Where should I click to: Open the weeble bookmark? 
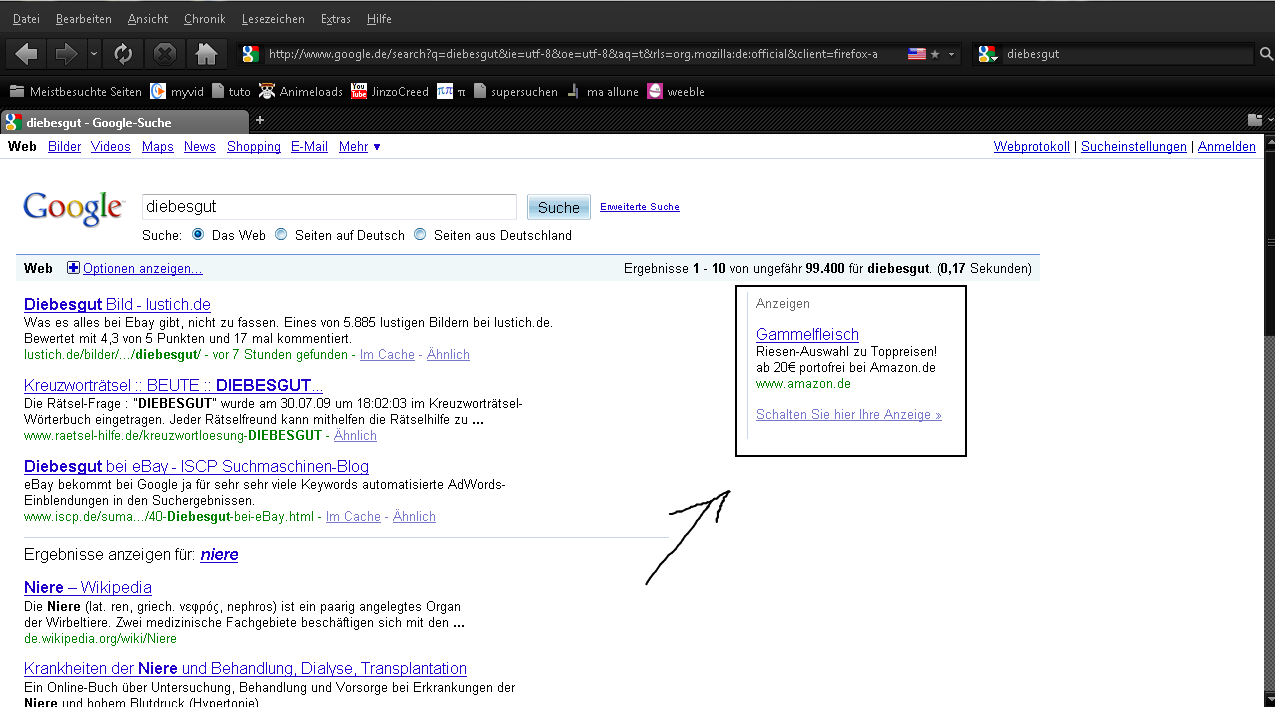pyautogui.click(x=676, y=91)
